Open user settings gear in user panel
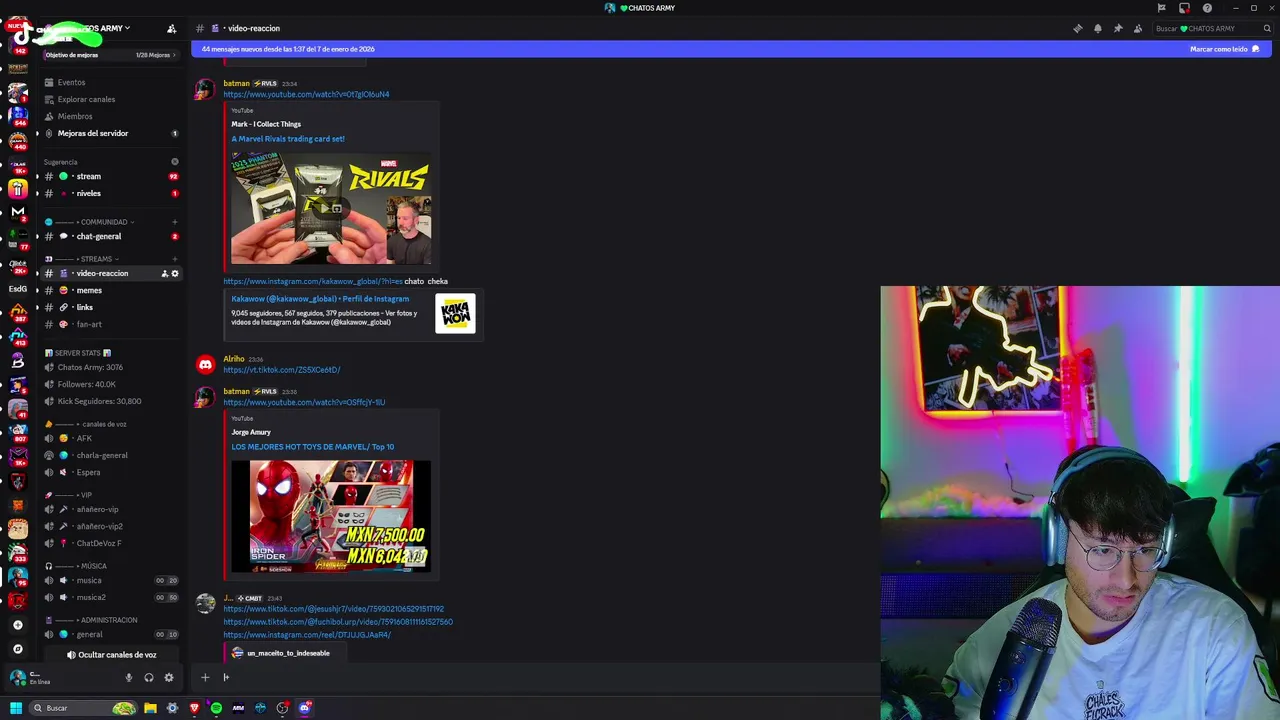The height and width of the screenshot is (720, 1280). [168, 677]
